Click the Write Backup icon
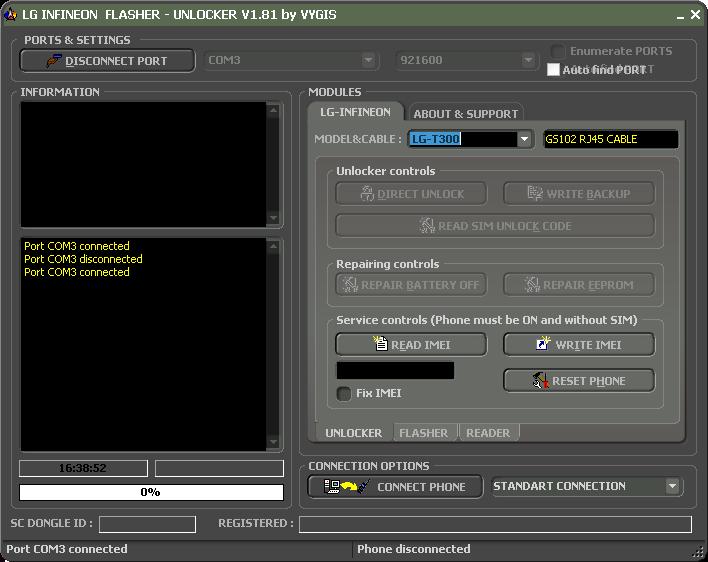Image resolution: width=708 pixels, height=562 pixels. (x=535, y=193)
